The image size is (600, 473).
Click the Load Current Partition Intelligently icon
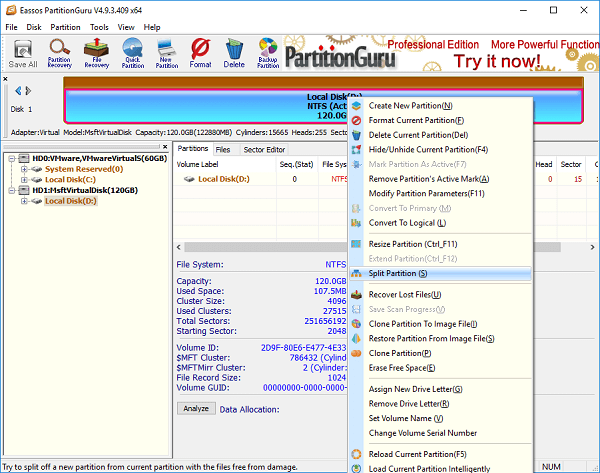356,468
